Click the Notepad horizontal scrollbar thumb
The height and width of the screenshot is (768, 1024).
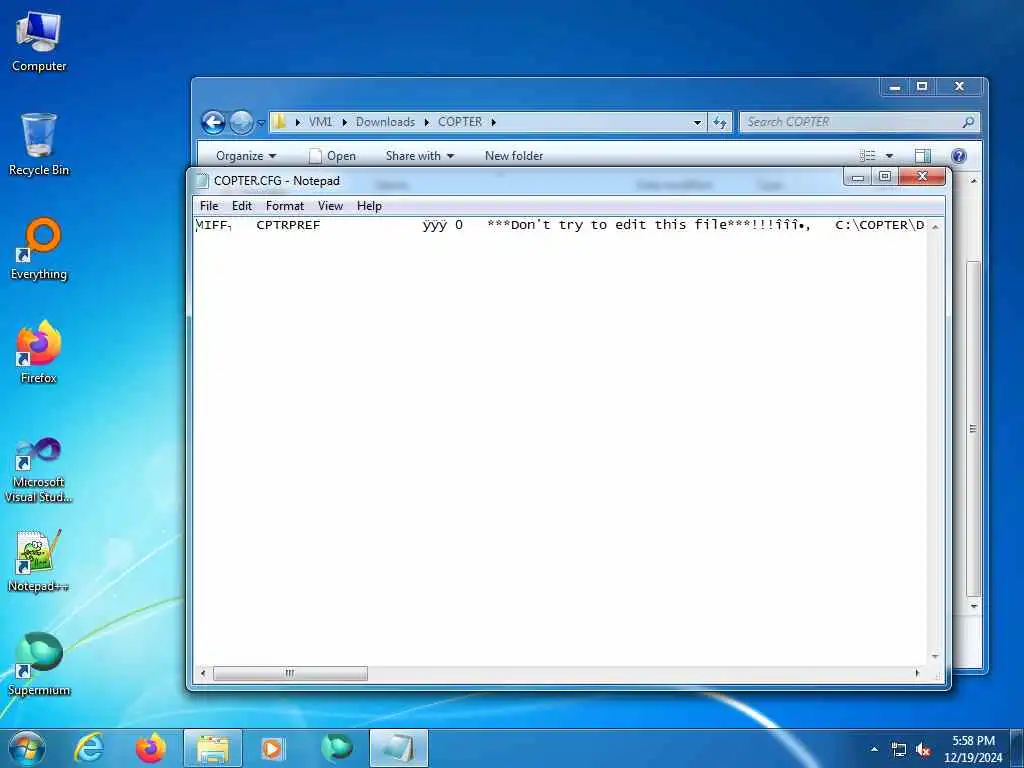290,673
